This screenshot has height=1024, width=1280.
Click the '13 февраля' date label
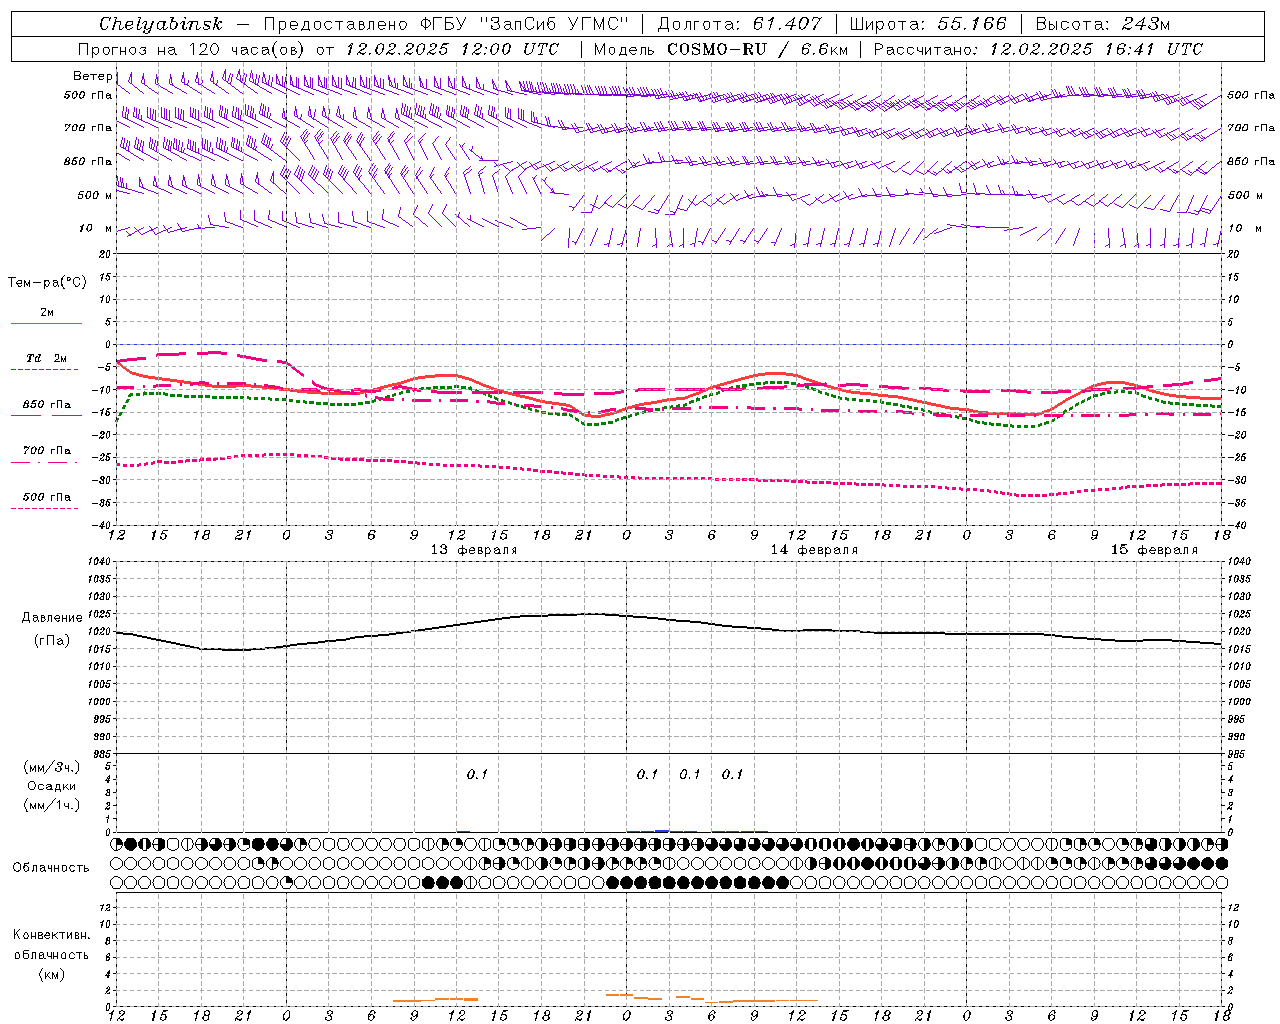pos(474,550)
